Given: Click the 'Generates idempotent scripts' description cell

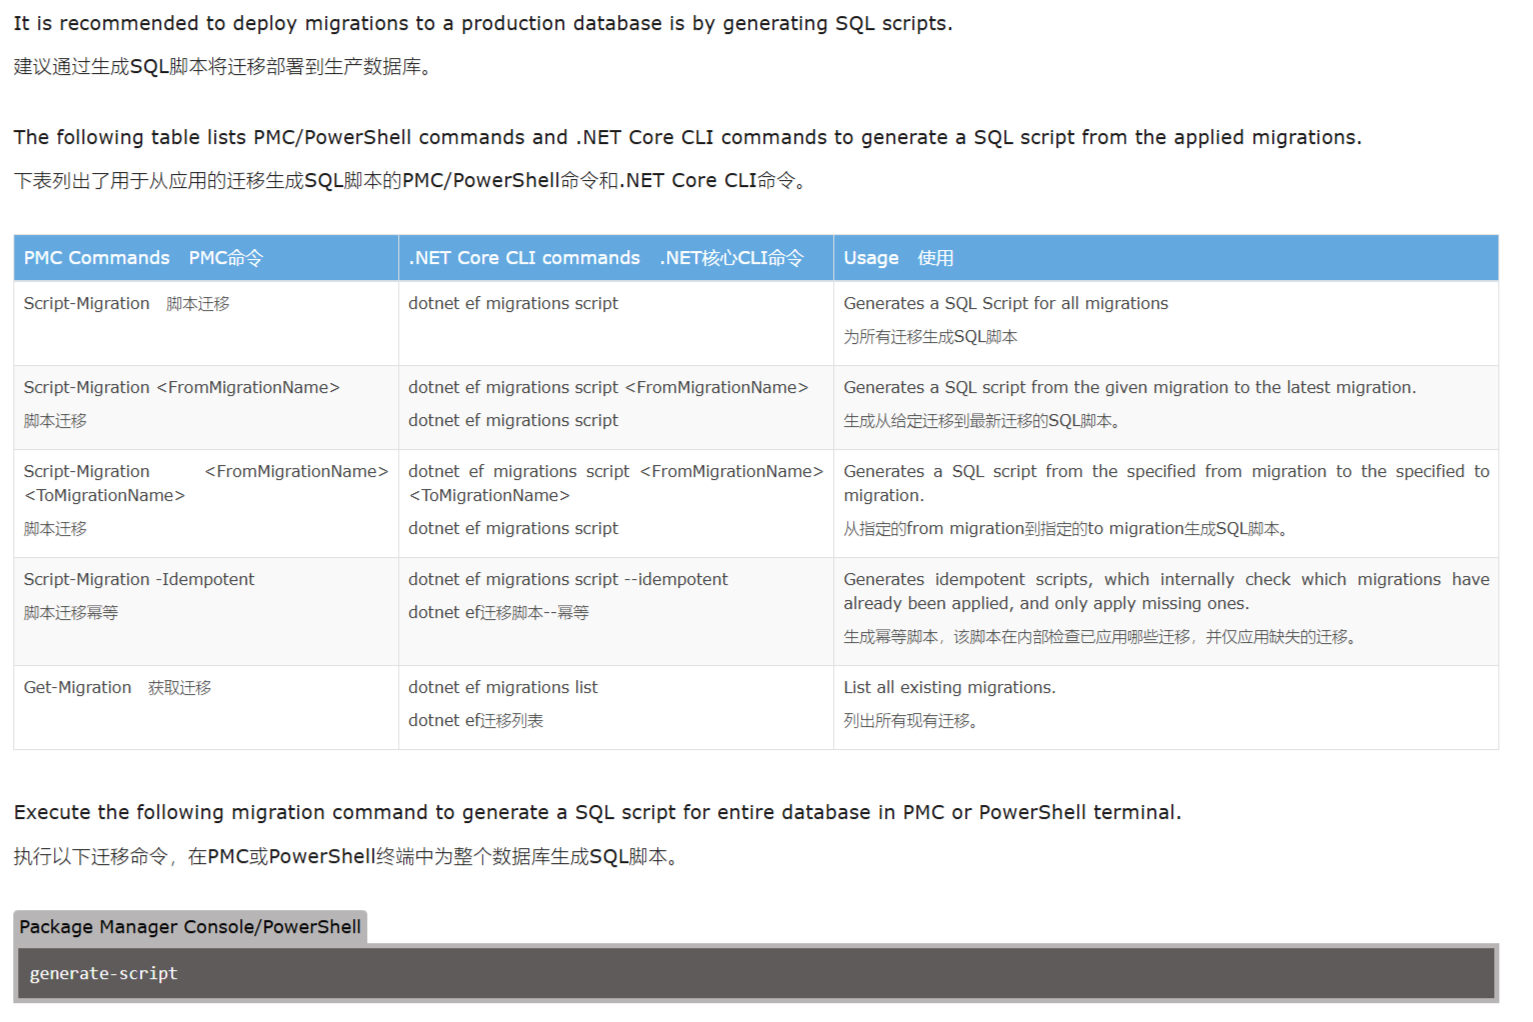Looking at the screenshot, I should click(1166, 611).
